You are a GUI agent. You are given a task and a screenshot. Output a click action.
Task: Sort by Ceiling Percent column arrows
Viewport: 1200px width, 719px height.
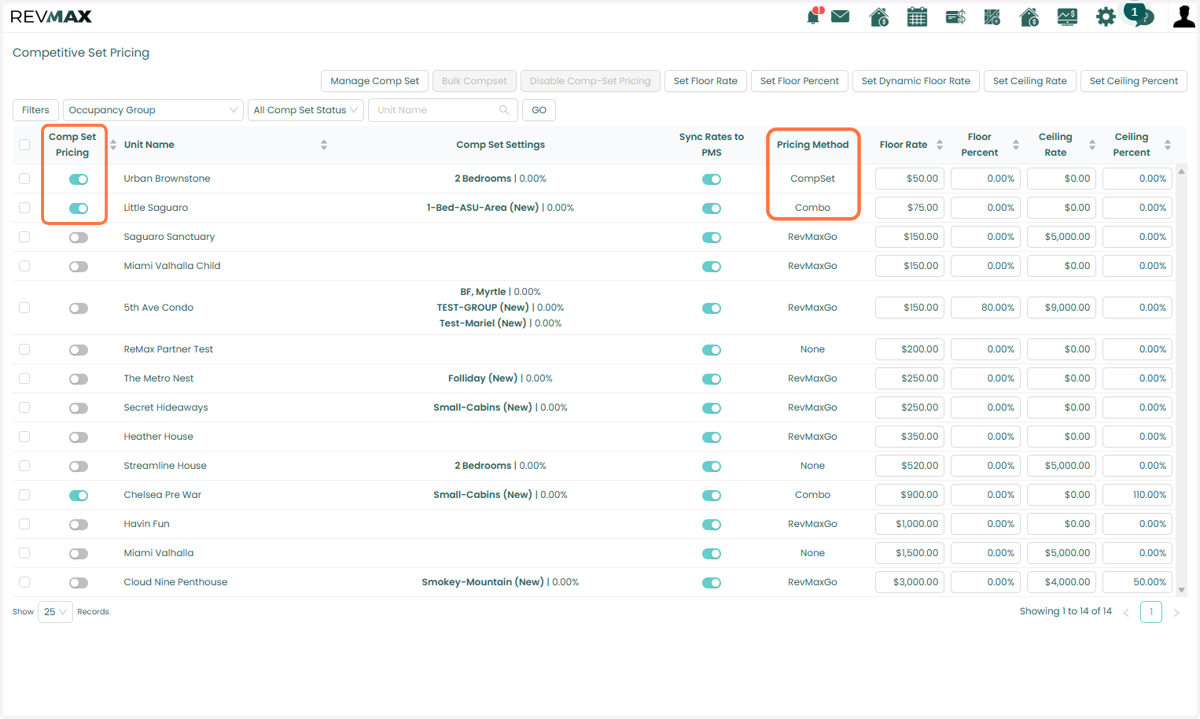(1167, 145)
